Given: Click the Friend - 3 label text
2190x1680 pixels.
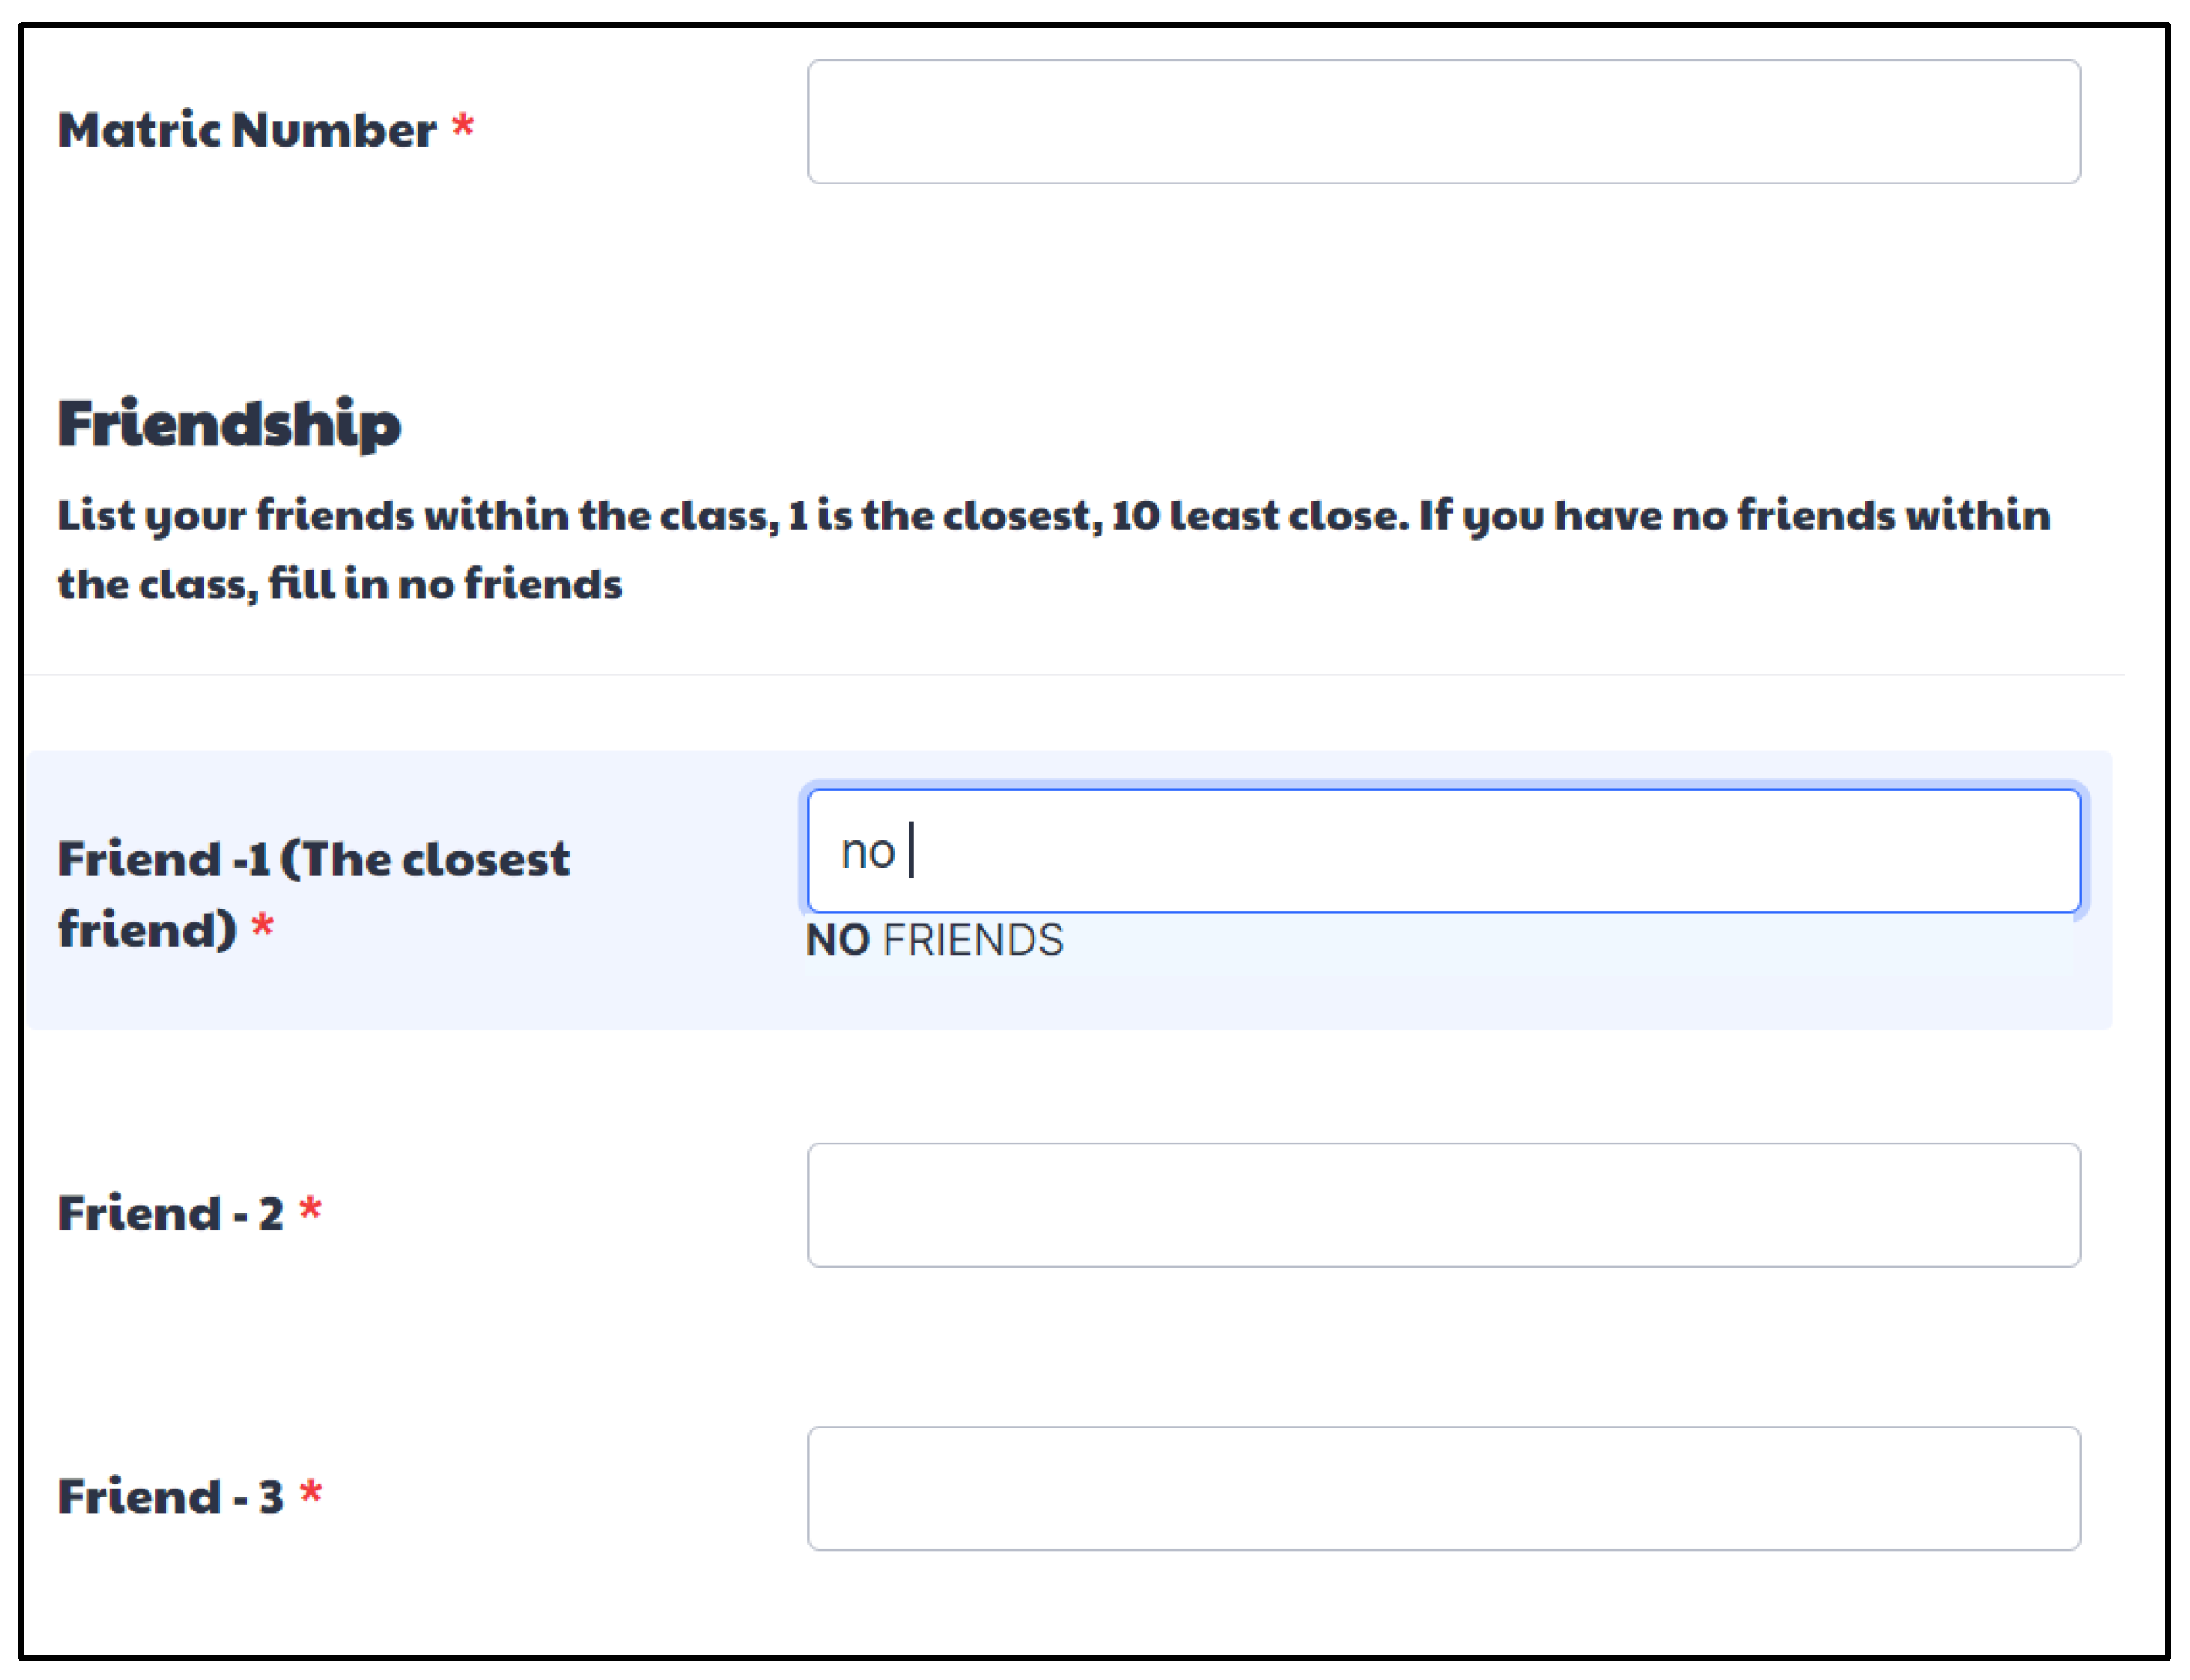Looking at the screenshot, I should tap(171, 1496).
